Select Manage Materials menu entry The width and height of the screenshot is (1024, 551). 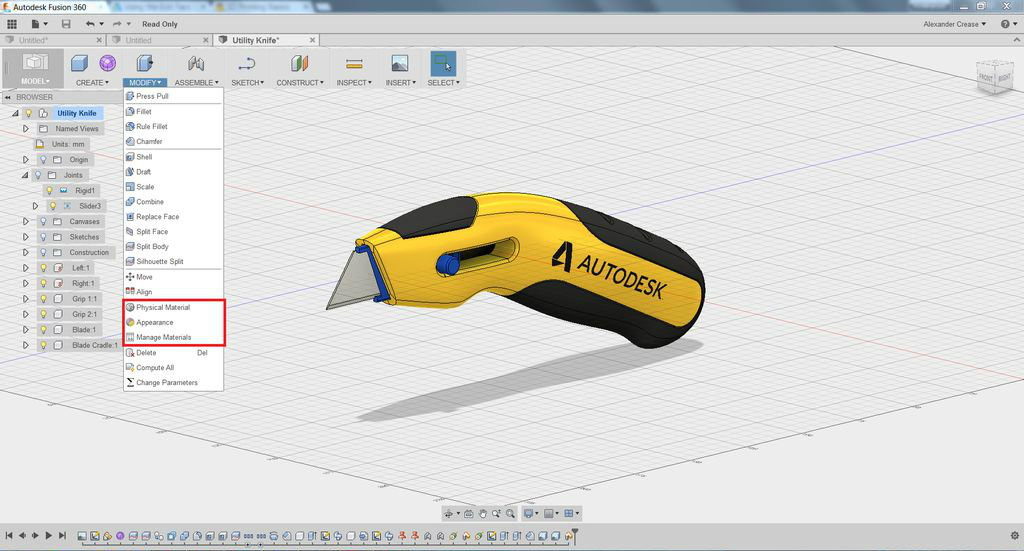(173, 337)
